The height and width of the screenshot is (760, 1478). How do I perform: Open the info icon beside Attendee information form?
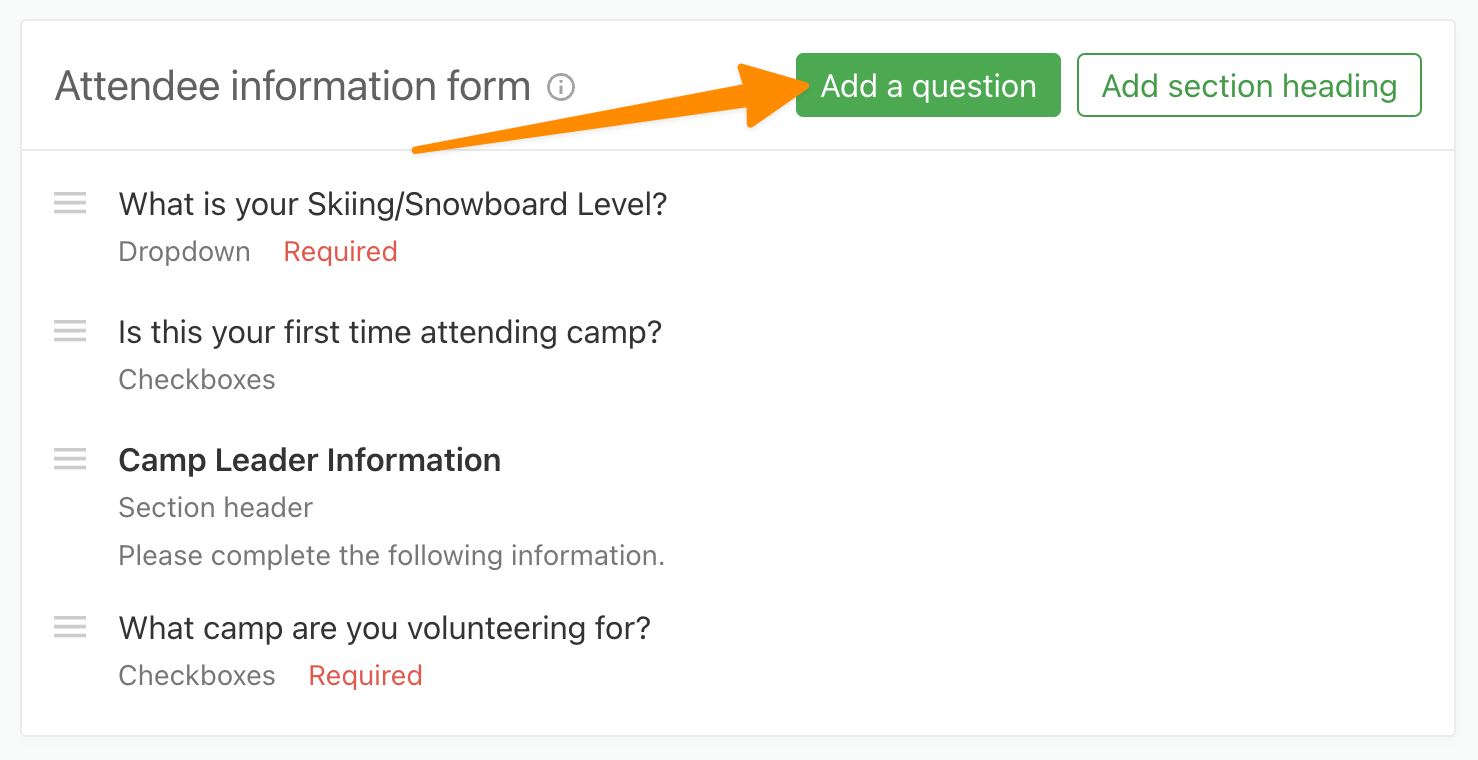pos(562,88)
